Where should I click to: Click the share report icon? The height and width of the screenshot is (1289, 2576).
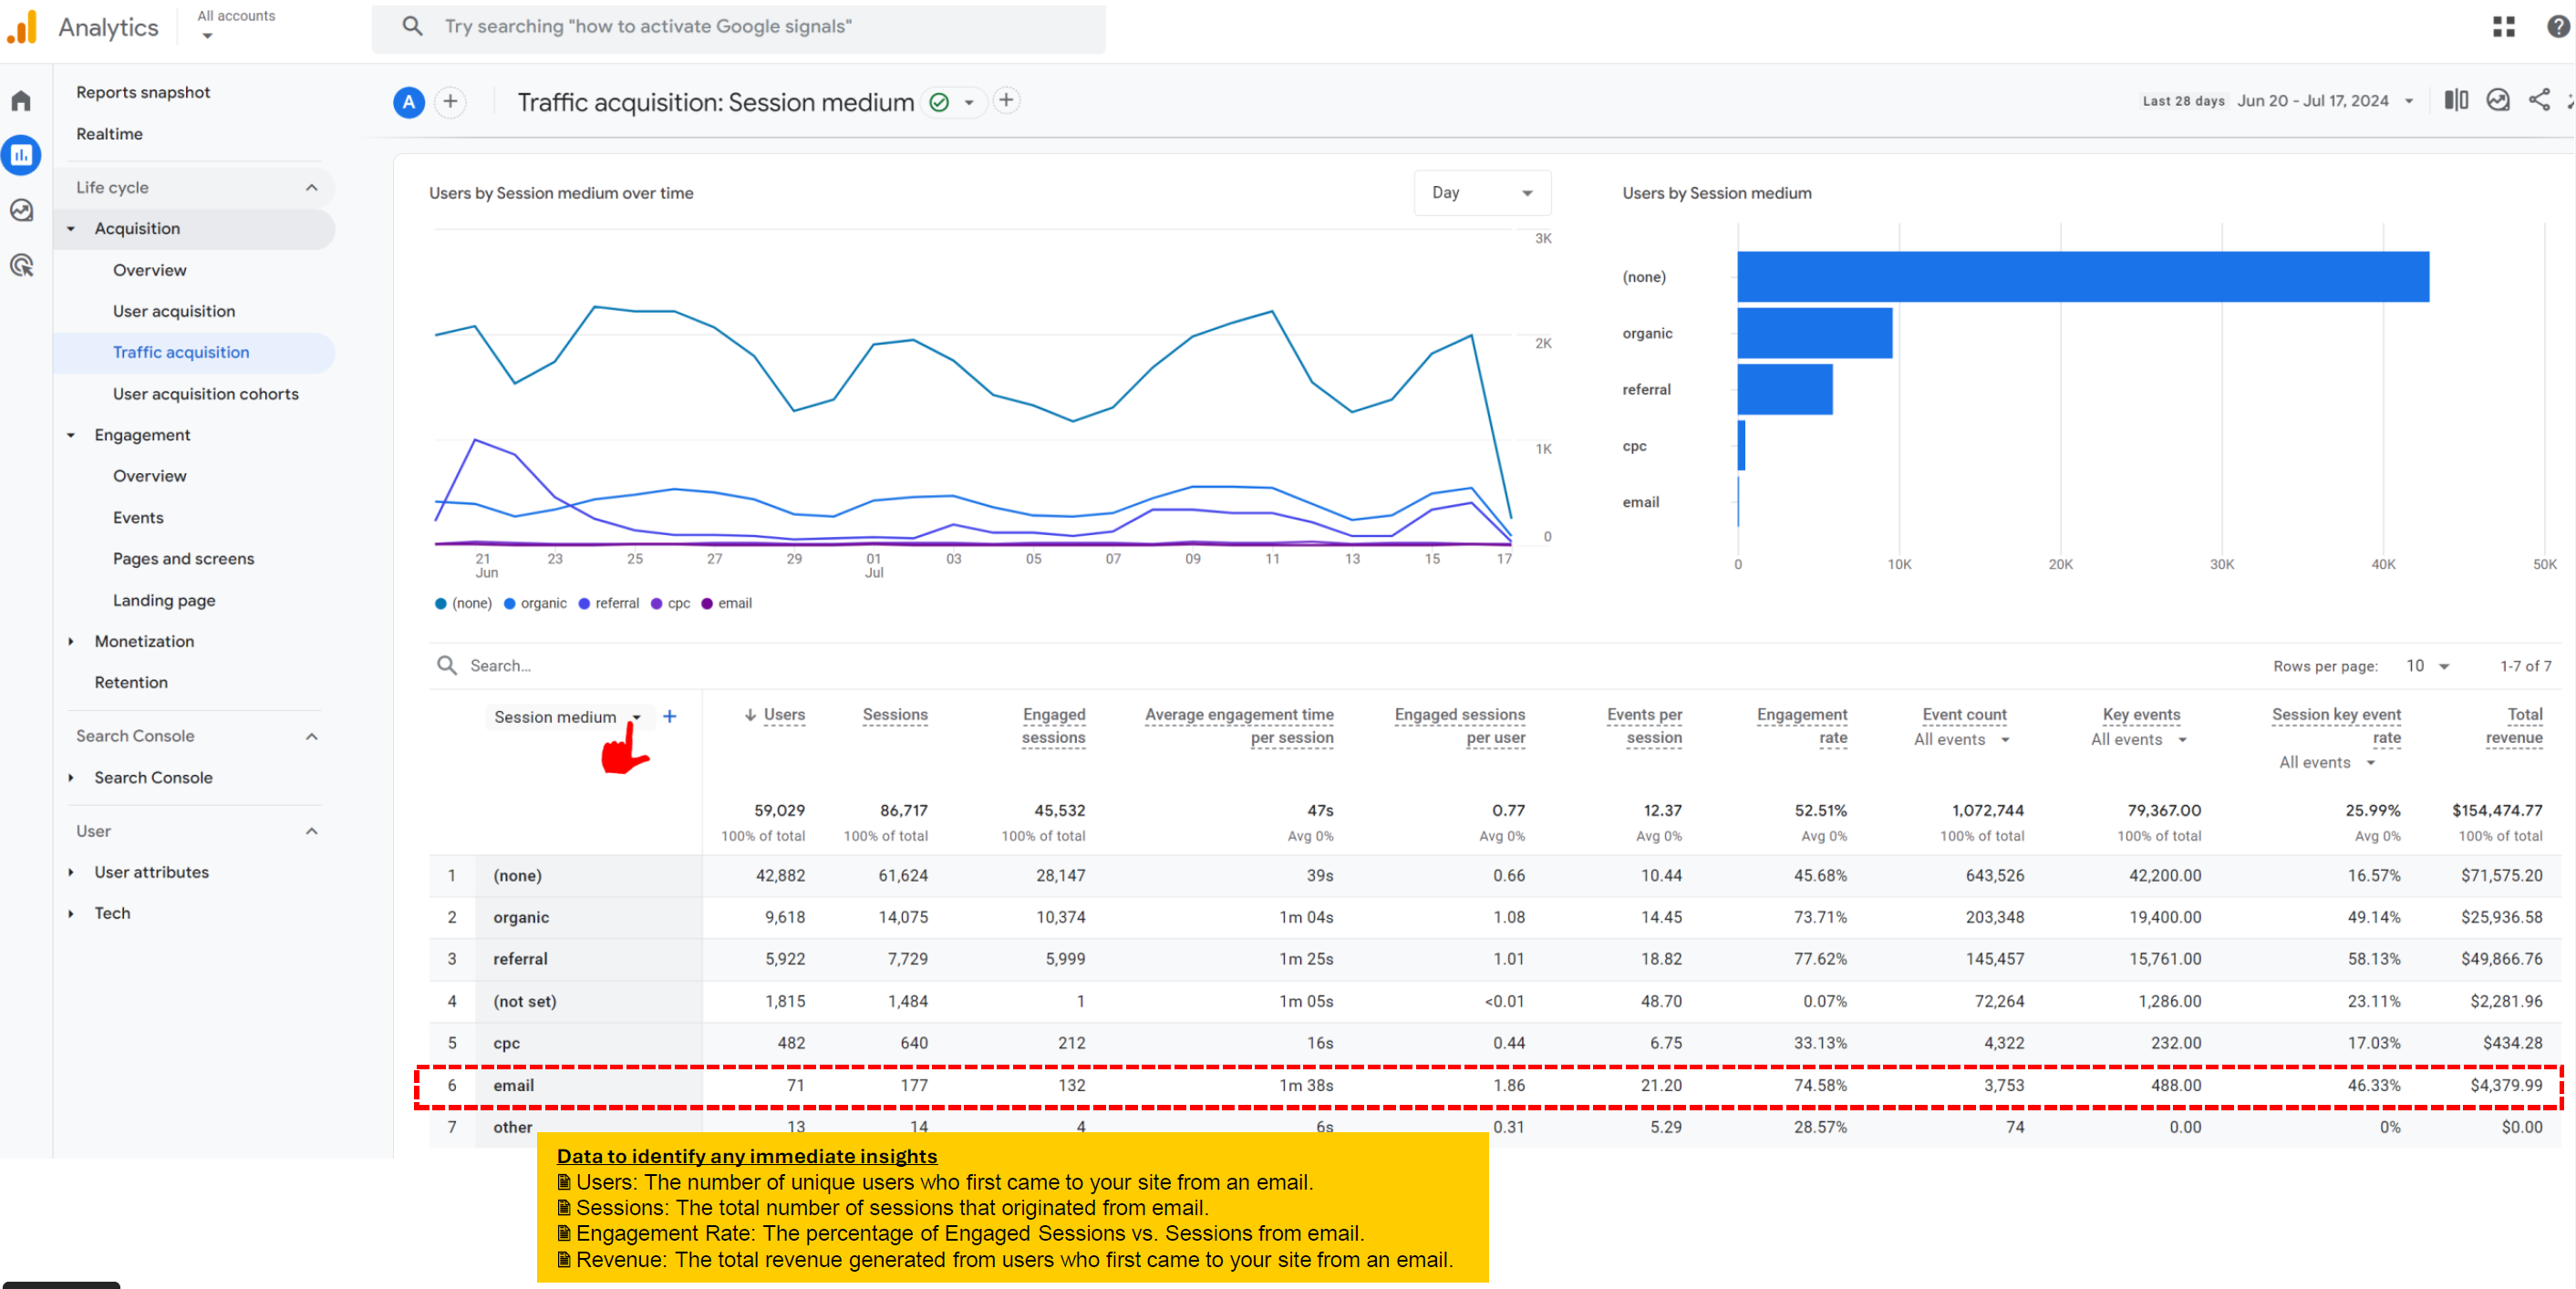pyautogui.click(x=2538, y=100)
